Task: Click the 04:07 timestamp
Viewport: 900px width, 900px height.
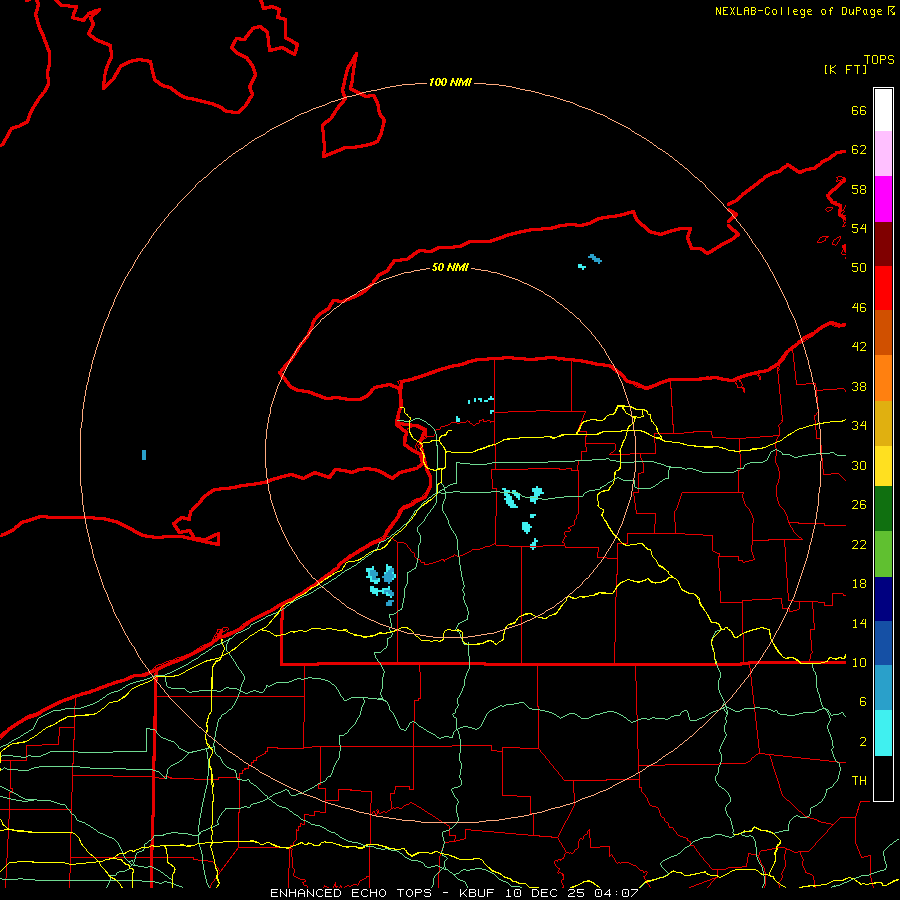Action: click(x=616, y=893)
